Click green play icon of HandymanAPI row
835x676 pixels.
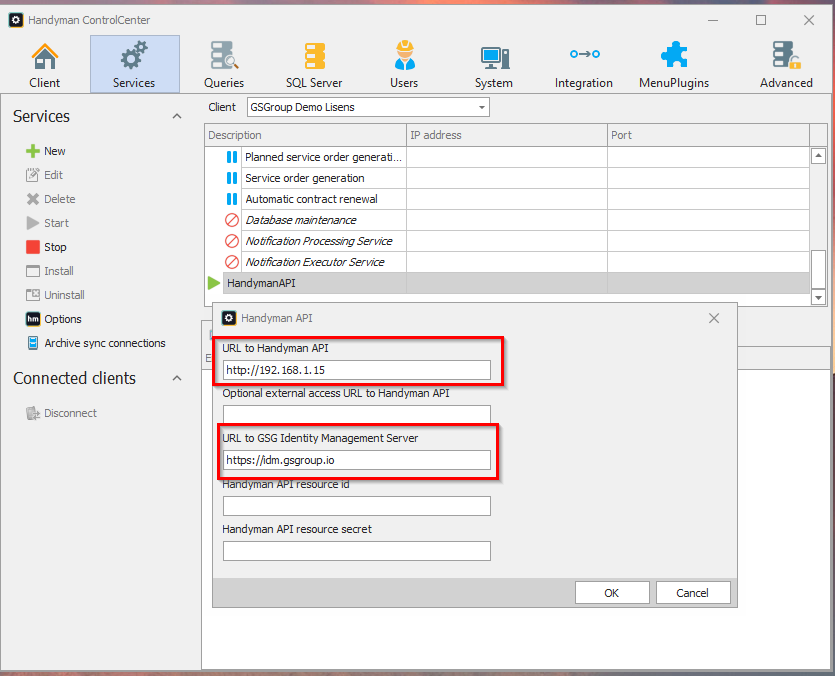[214, 283]
